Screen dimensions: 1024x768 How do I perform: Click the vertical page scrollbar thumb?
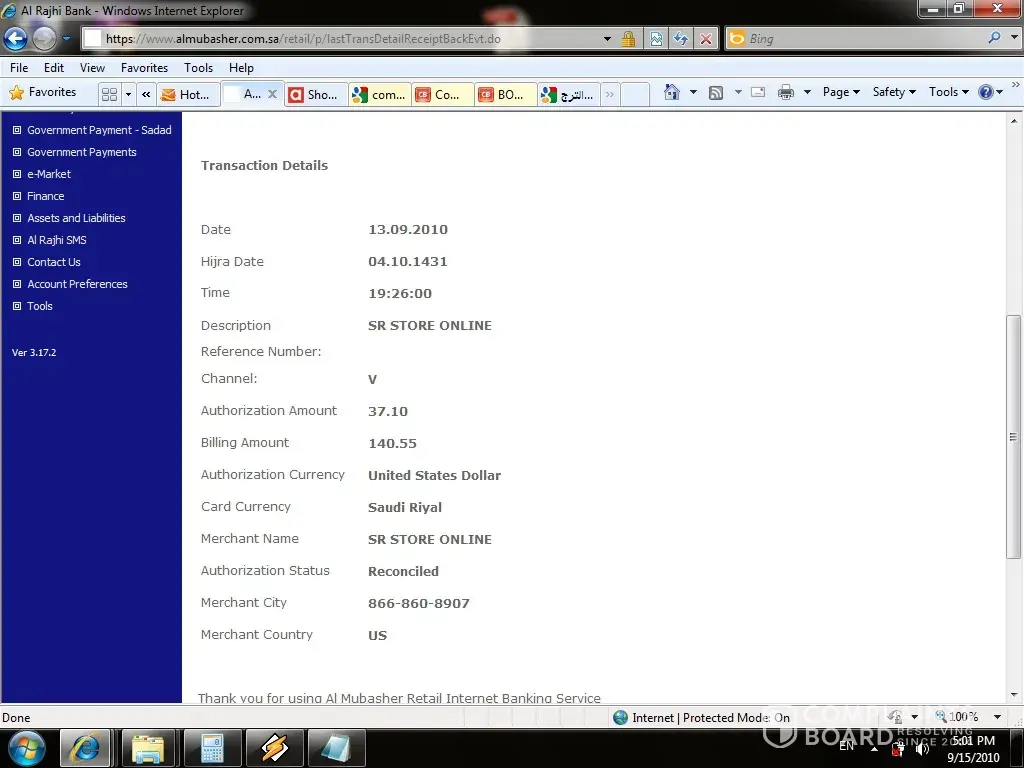1013,437
